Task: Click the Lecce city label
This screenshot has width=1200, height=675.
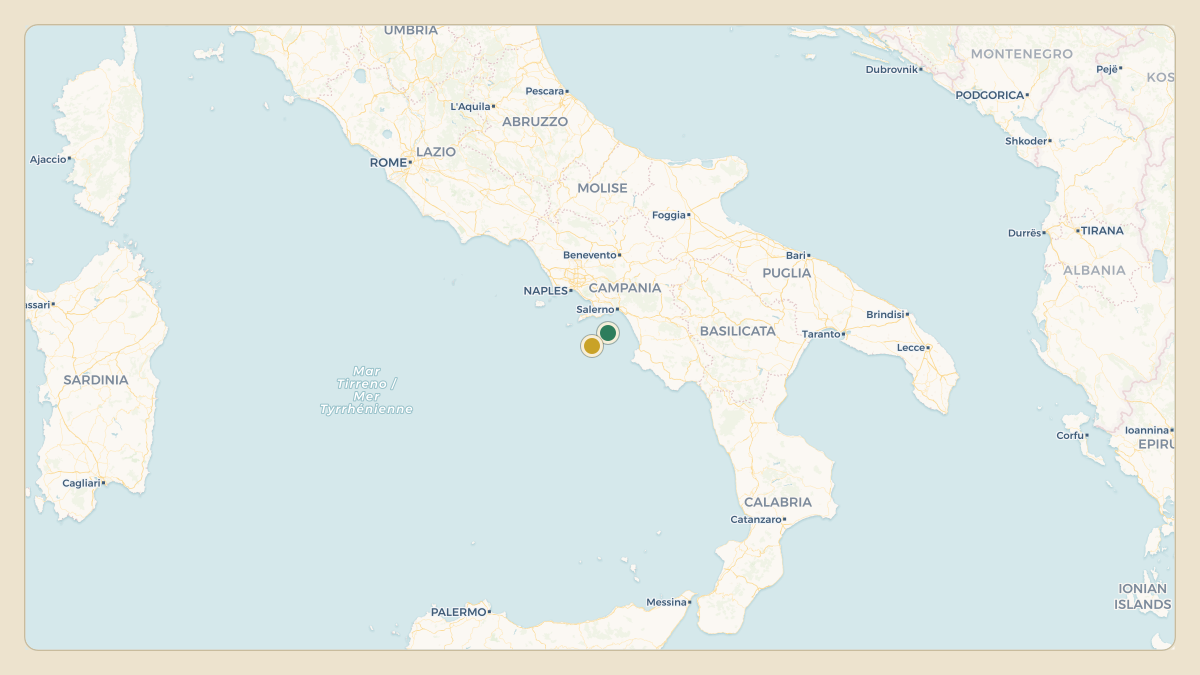Action: pos(911,347)
